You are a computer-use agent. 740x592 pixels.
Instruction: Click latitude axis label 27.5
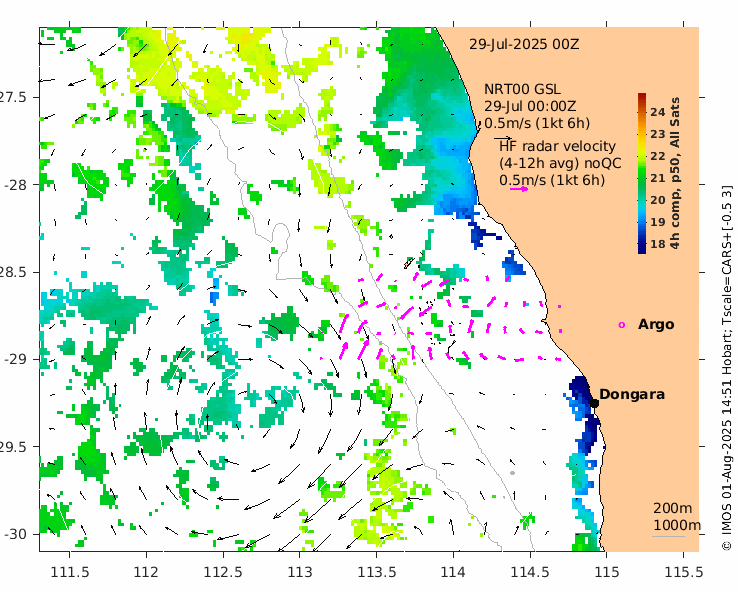pos(13,97)
